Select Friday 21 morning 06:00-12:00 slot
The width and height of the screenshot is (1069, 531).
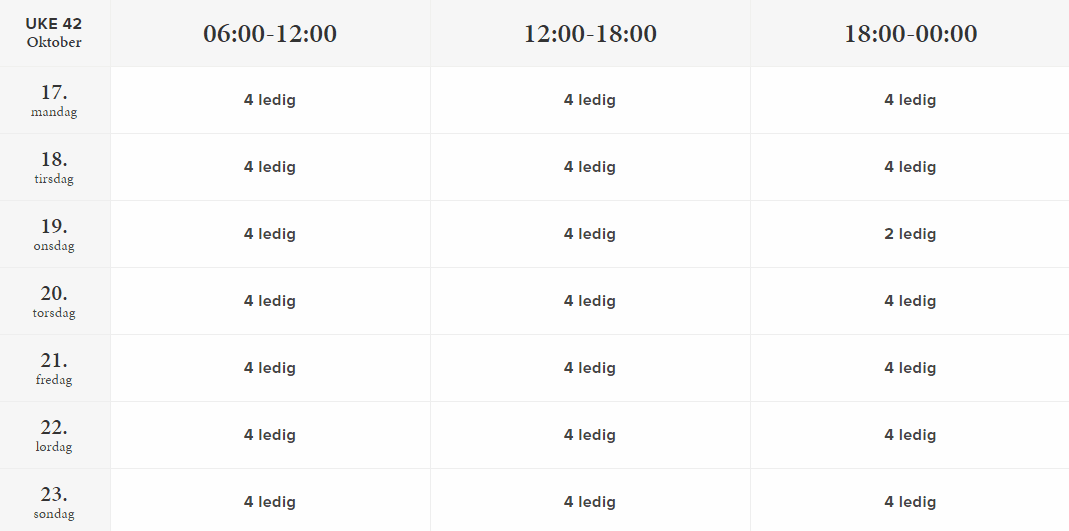[270, 368]
